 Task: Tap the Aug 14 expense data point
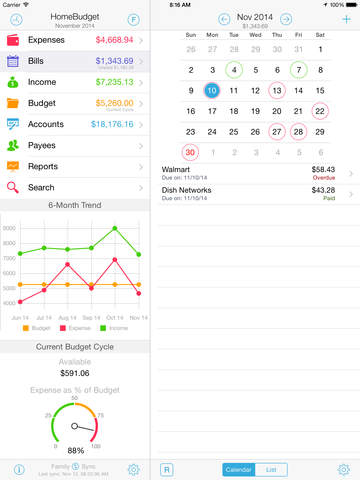click(x=67, y=264)
